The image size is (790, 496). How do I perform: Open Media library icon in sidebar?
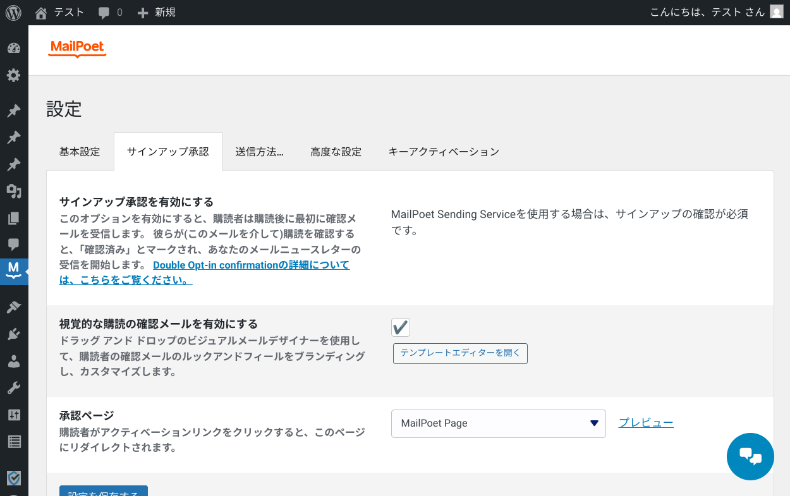coord(14,191)
